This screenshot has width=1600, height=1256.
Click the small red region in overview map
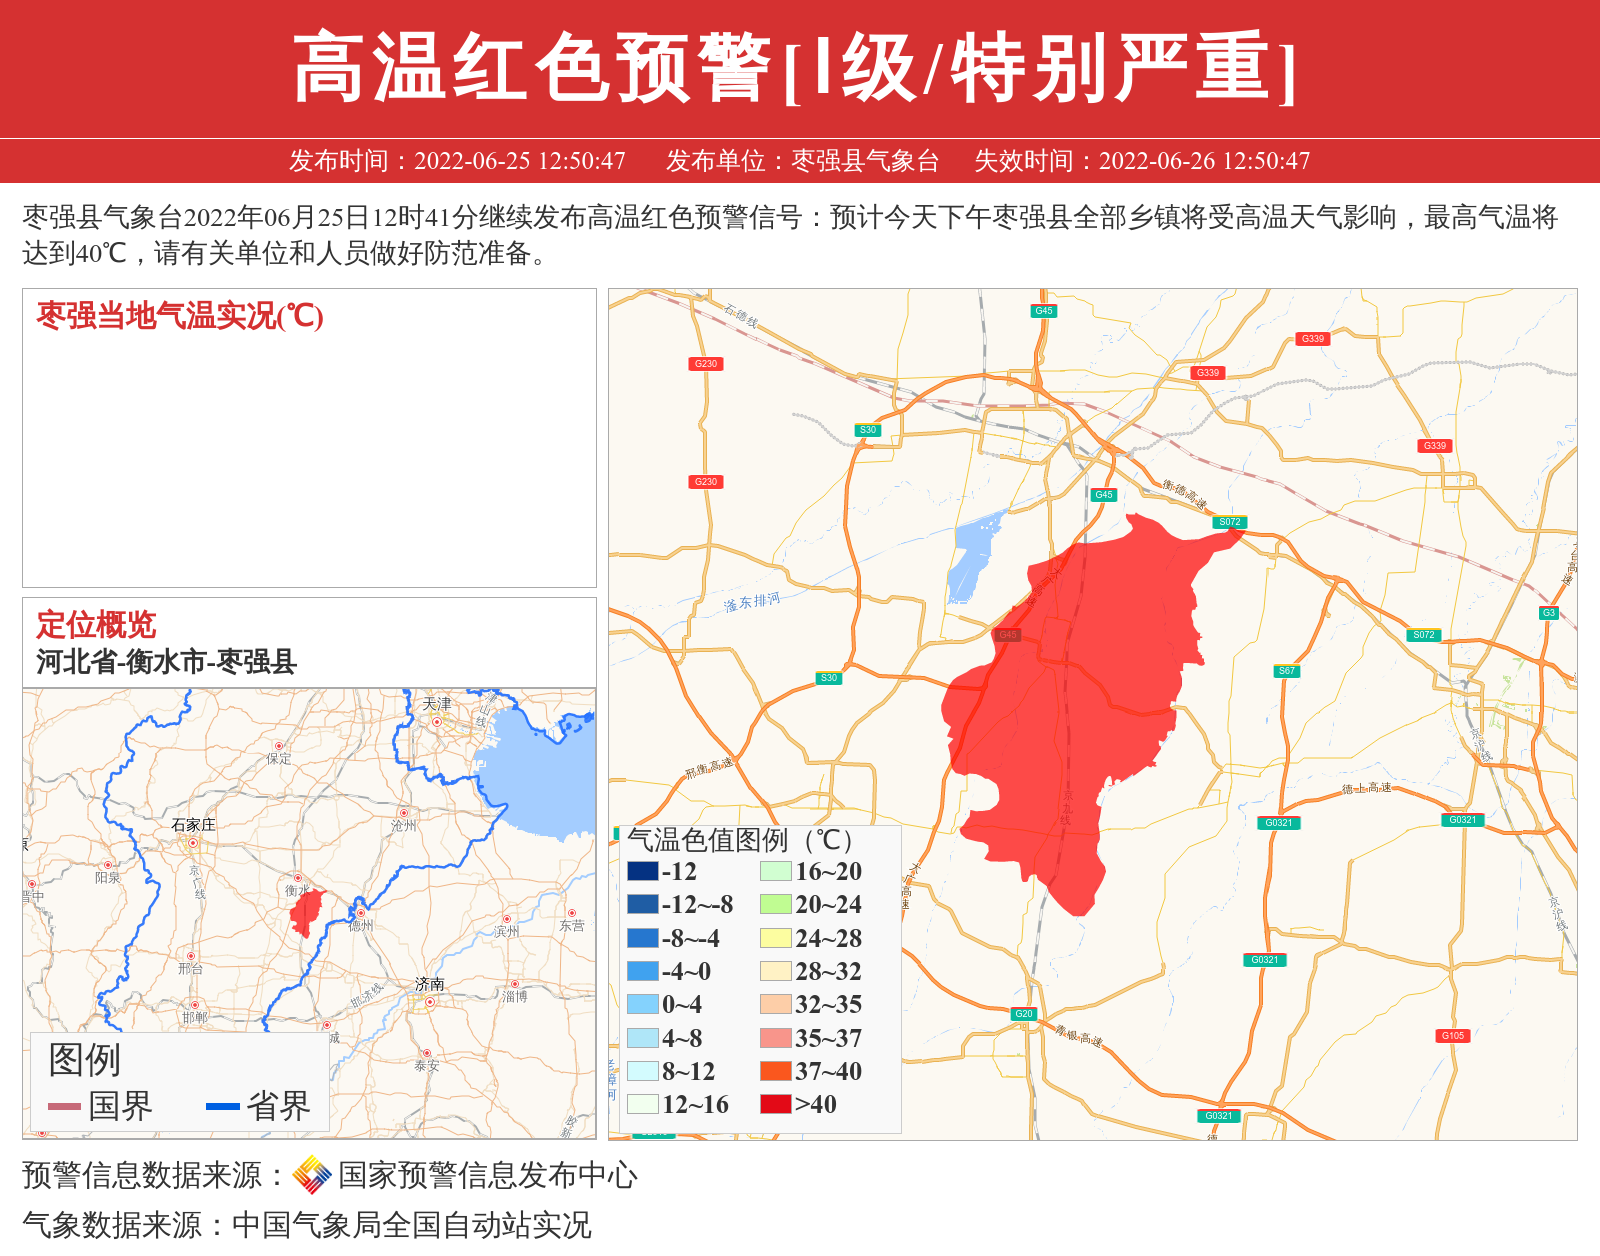pyautogui.click(x=306, y=912)
